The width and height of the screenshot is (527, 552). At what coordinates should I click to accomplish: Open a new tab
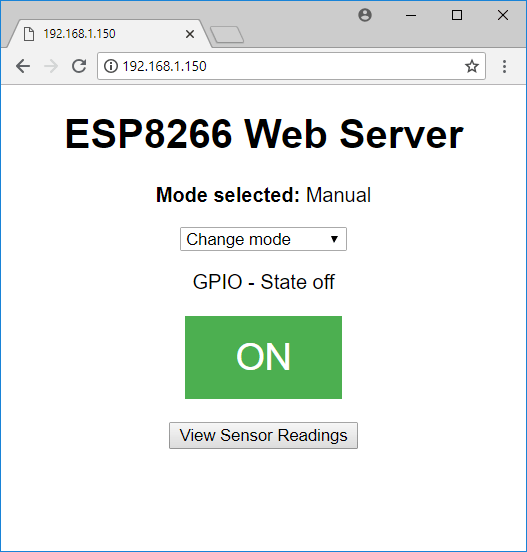pyautogui.click(x=227, y=34)
